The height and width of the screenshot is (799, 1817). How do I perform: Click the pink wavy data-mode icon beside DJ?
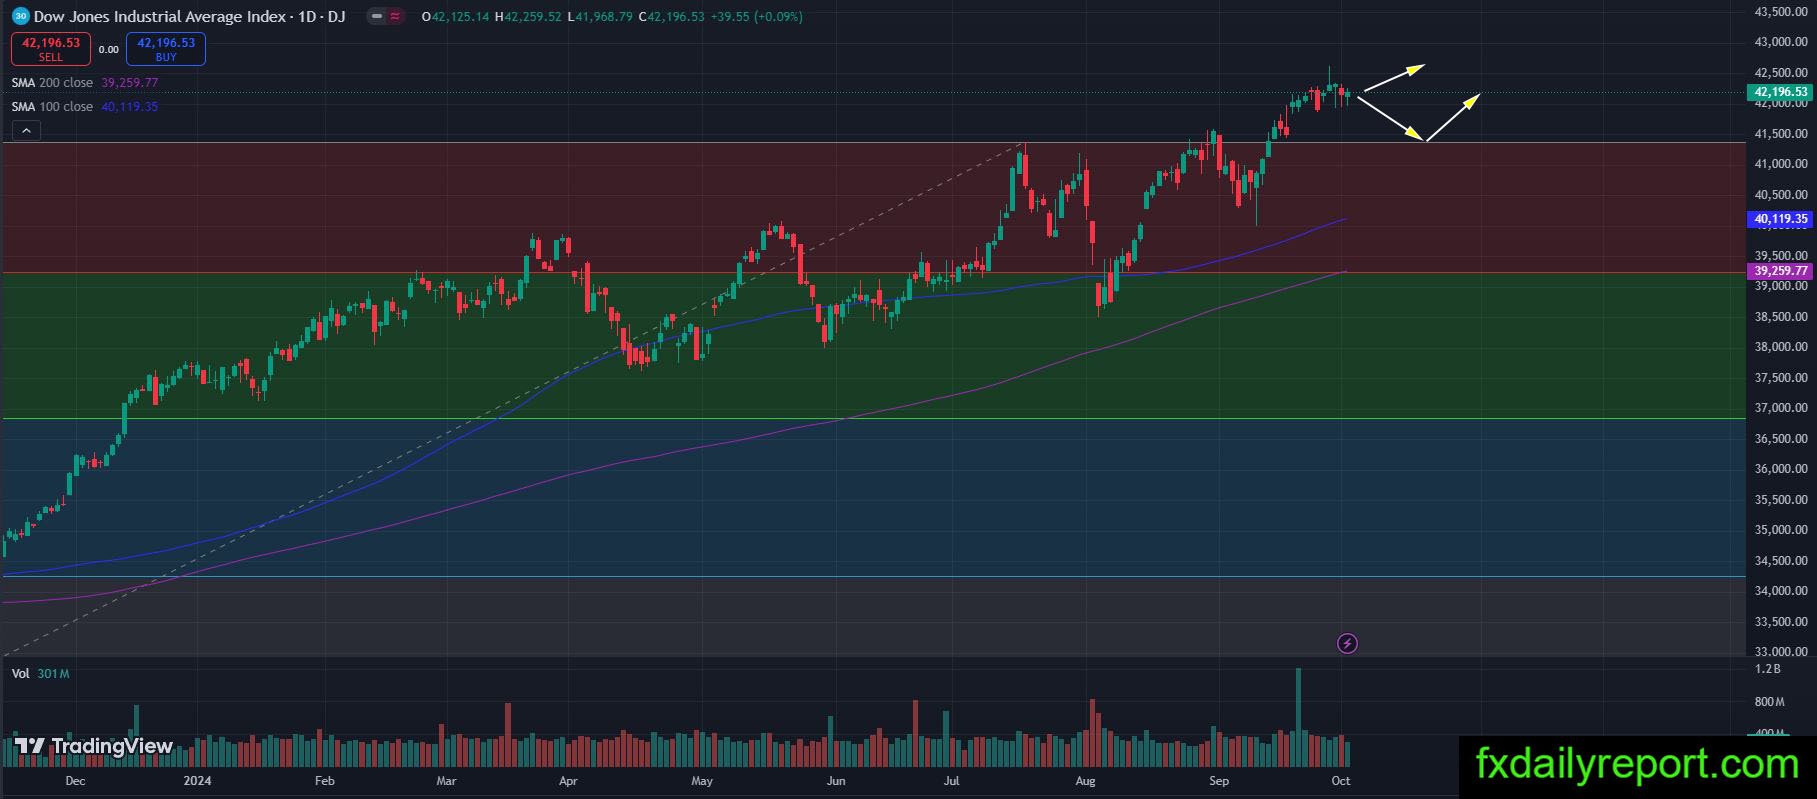point(394,17)
